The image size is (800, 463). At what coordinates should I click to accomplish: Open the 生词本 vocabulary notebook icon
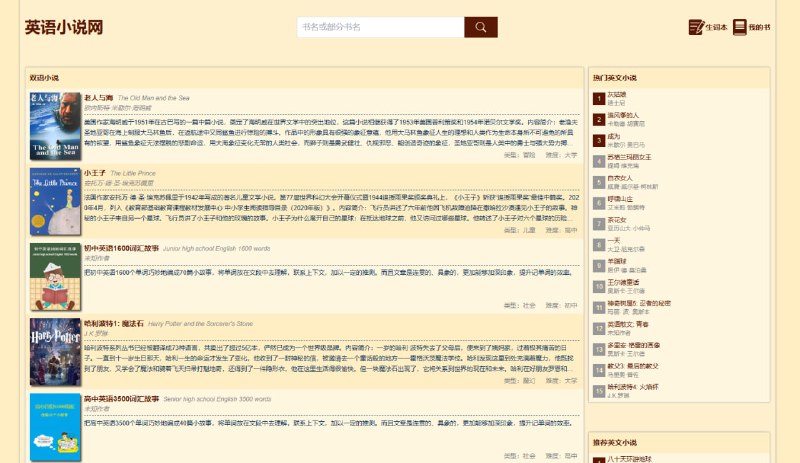tap(696, 27)
